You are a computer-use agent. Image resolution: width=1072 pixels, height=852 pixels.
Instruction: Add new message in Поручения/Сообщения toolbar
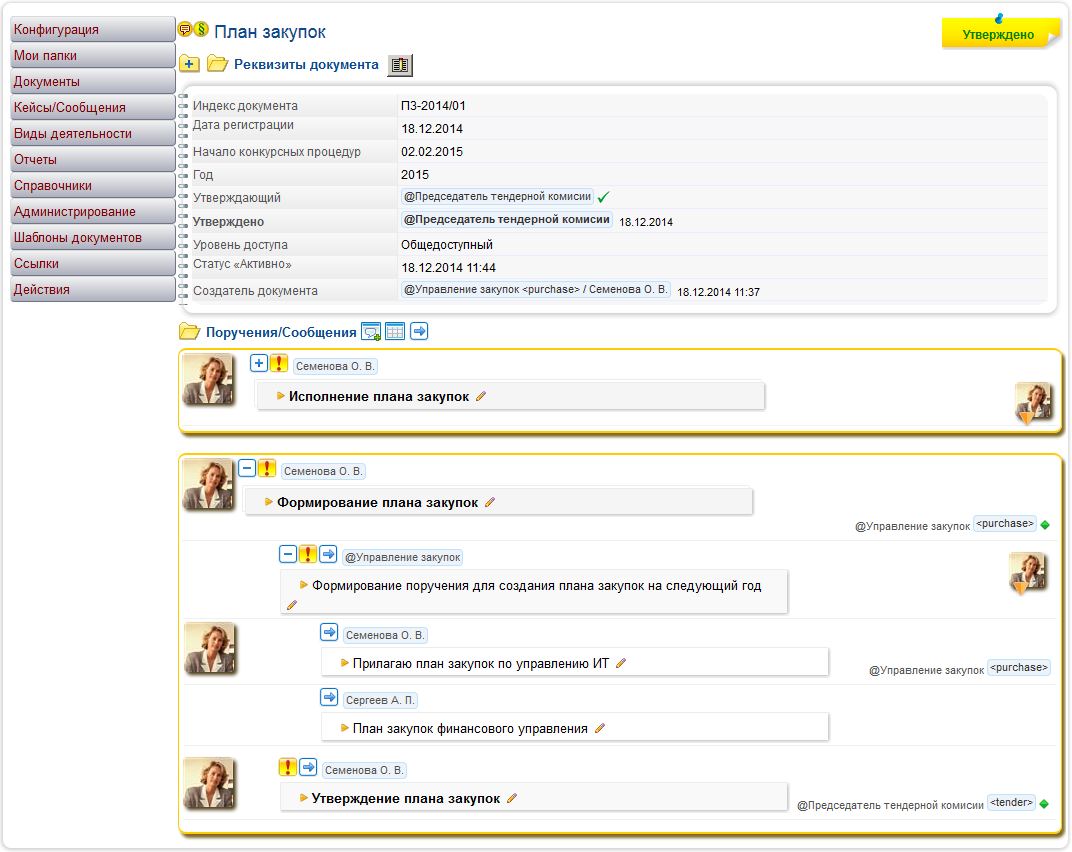click(x=371, y=332)
